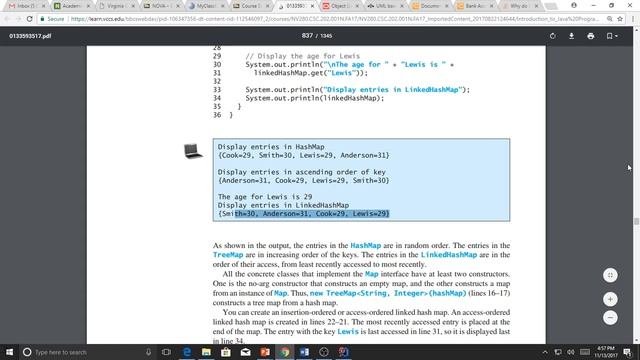Screen dimensions: 640x360
Task: Click the "Display entries in ascending order of key" line
Action: [x=301, y=172]
